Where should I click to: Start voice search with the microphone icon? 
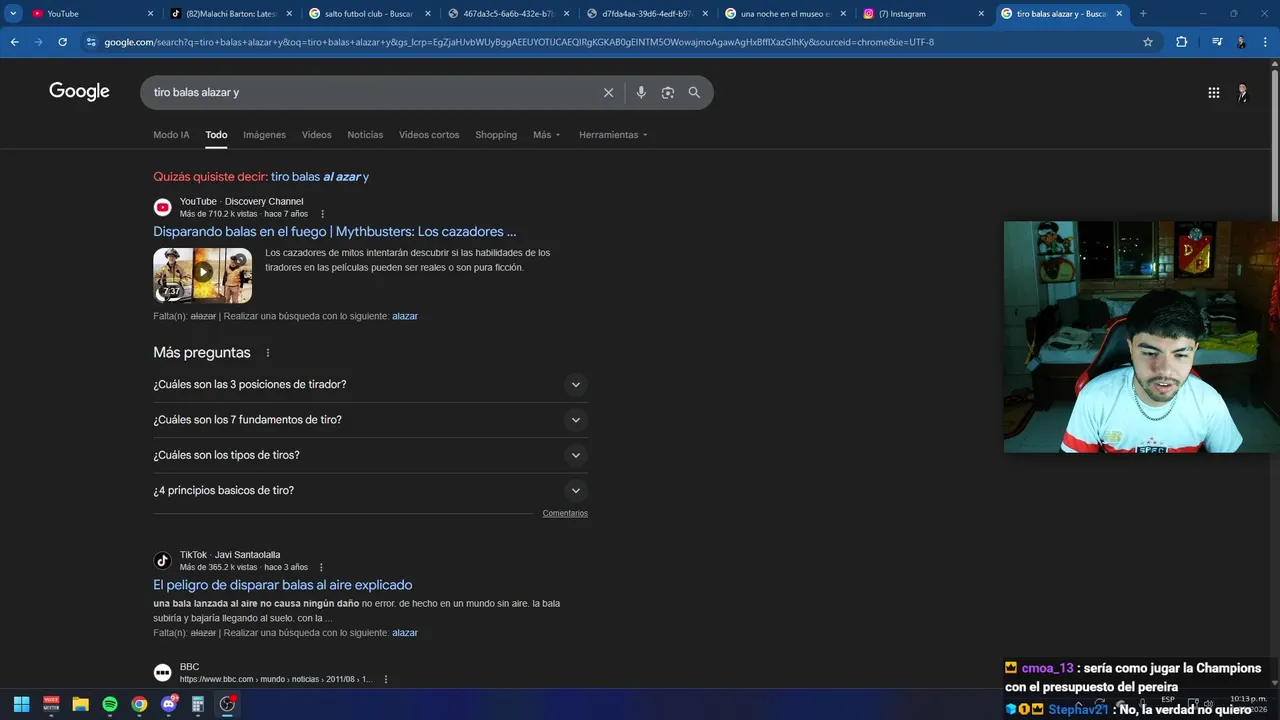click(641, 92)
